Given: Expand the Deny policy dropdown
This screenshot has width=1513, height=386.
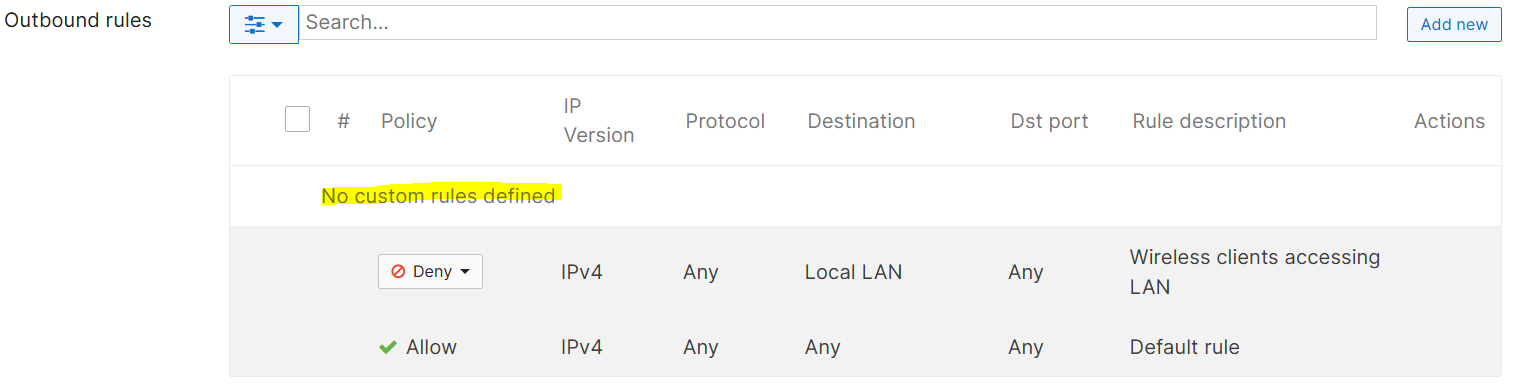Looking at the screenshot, I should pyautogui.click(x=430, y=272).
